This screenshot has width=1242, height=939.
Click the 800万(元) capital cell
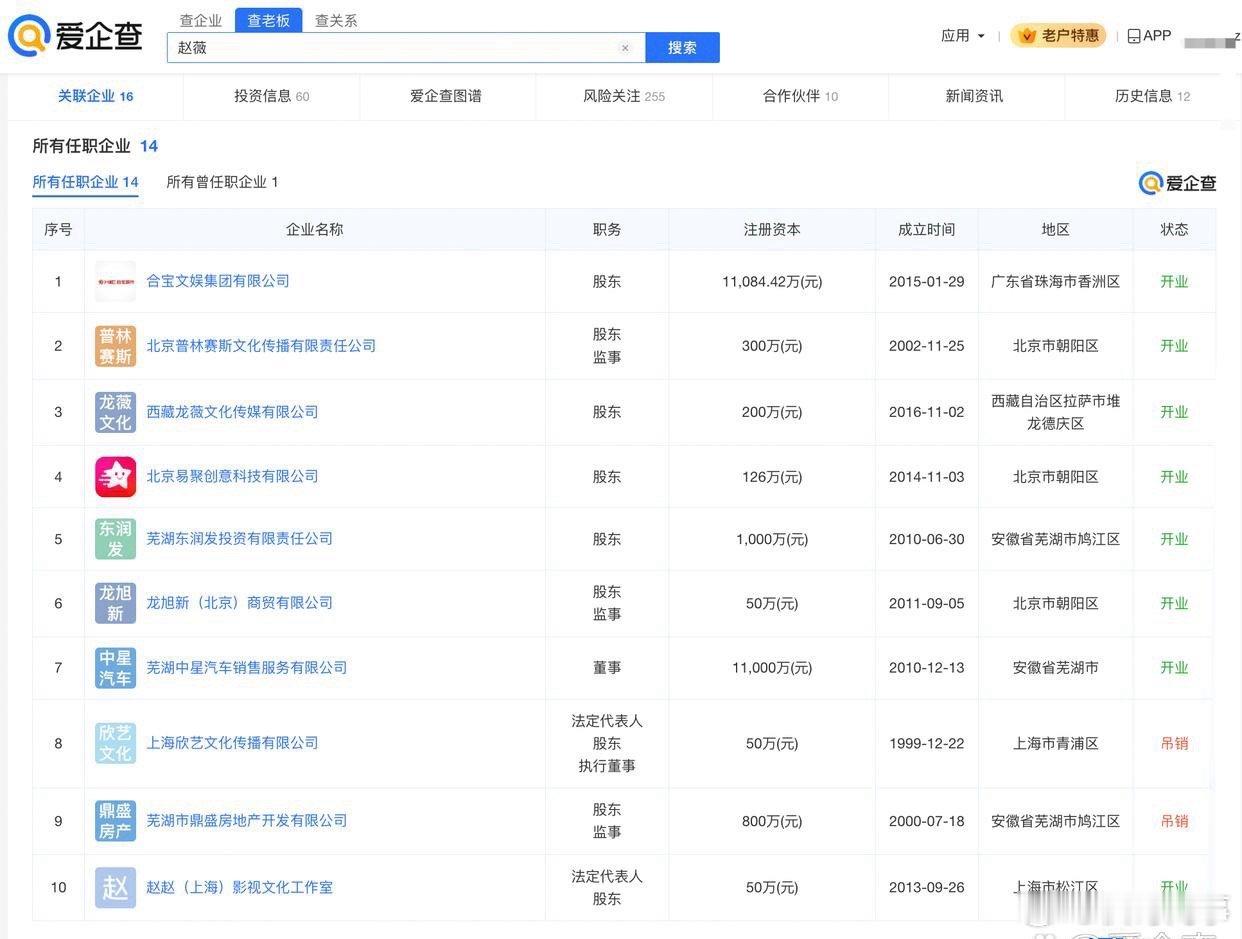(772, 822)
